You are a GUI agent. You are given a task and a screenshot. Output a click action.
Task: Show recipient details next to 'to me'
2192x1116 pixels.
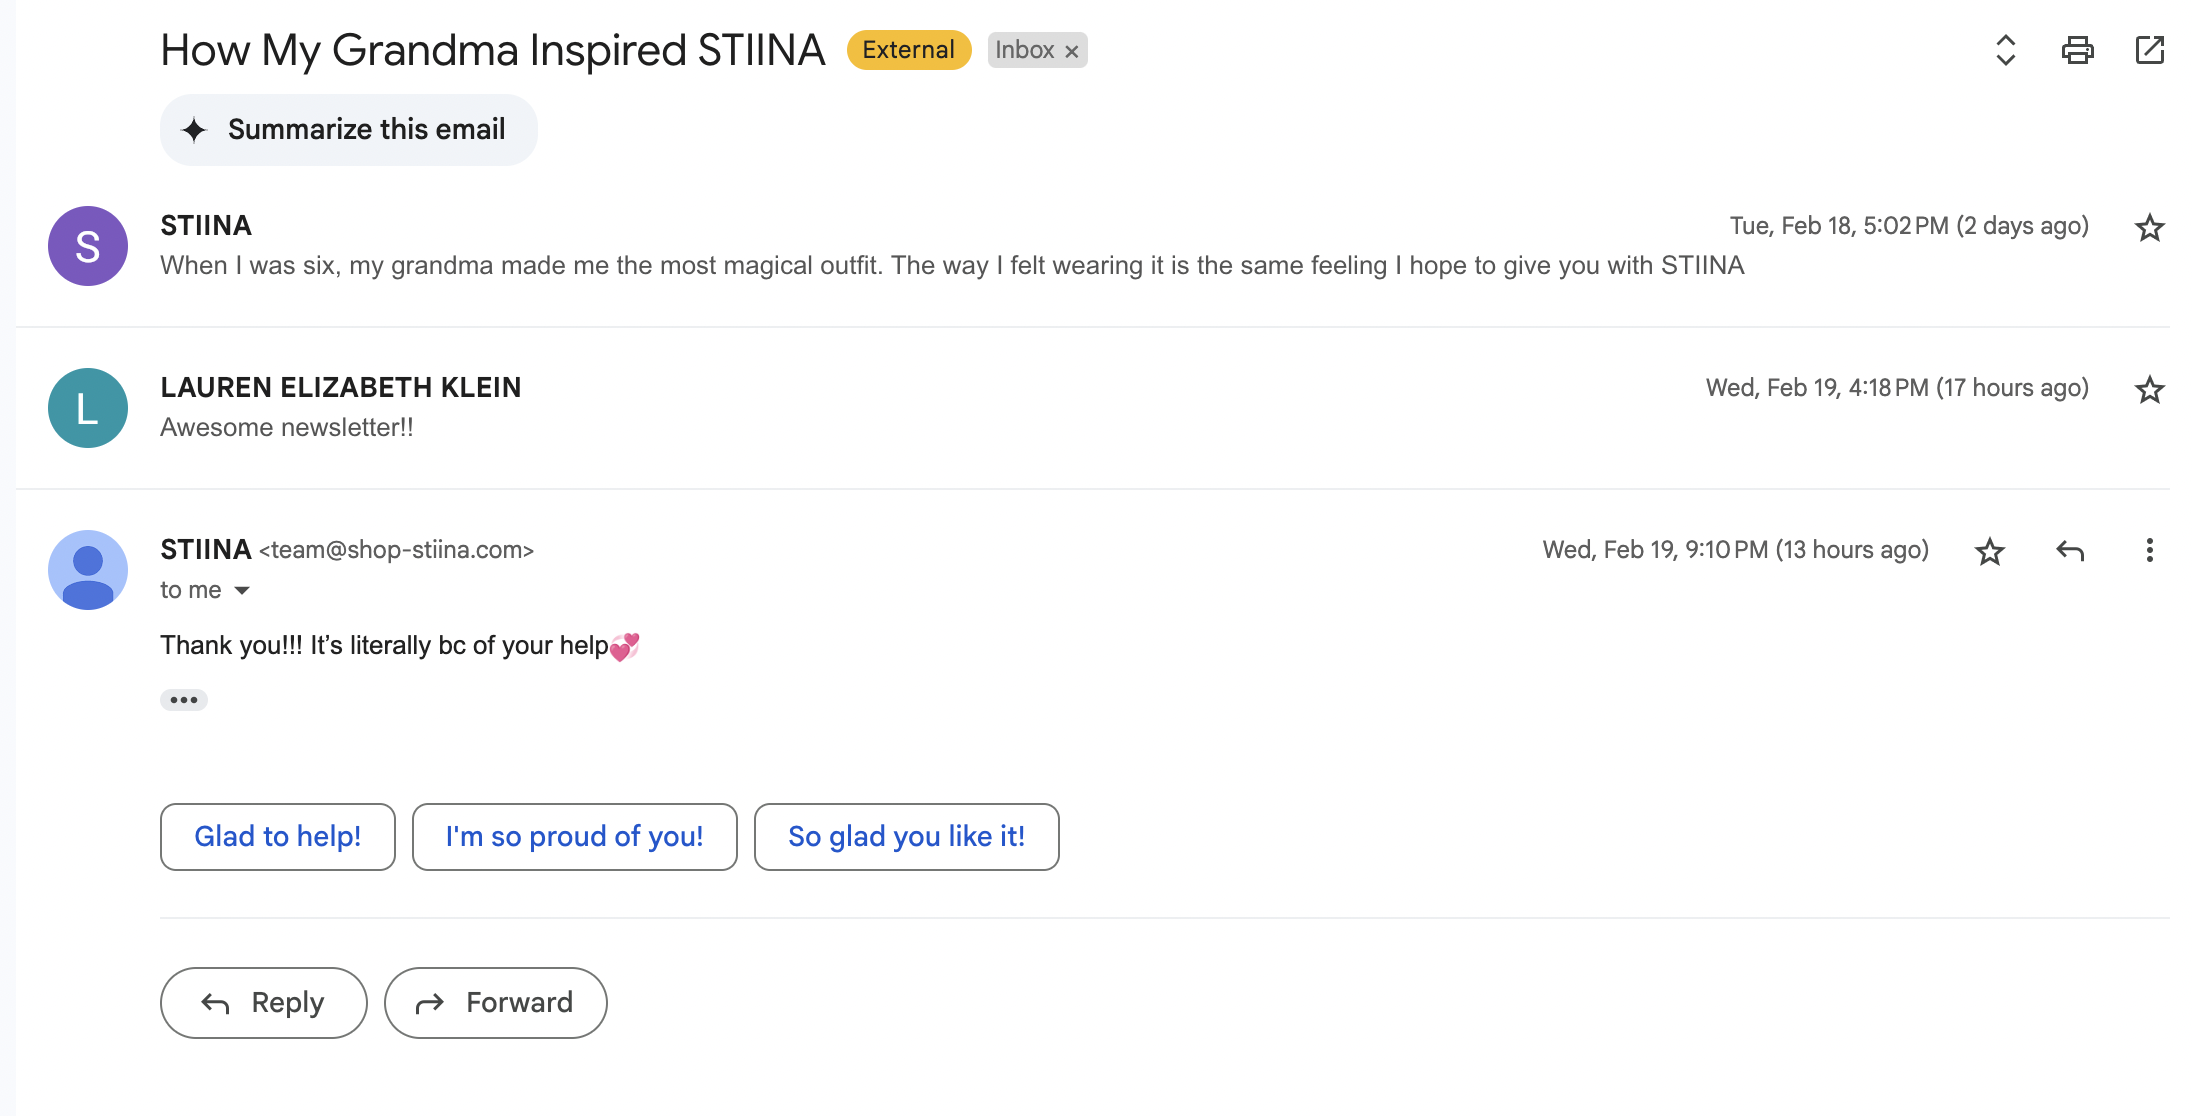(242, 591)
